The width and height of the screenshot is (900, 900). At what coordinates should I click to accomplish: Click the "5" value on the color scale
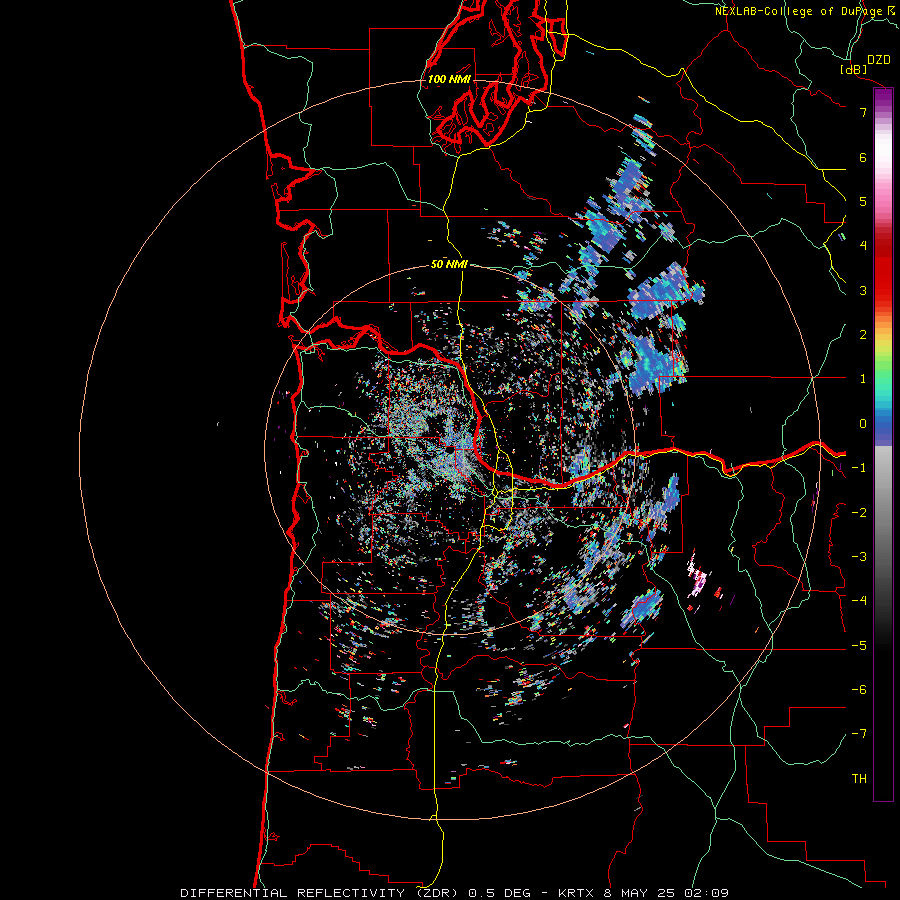pos(863,201)
